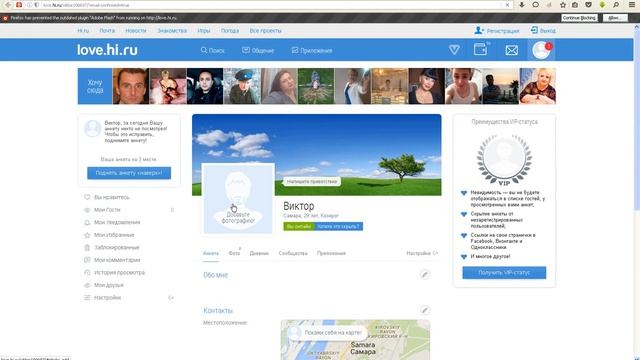Open profile avatar with the red notification badge

pyautogui.click(x=541, y=50)
